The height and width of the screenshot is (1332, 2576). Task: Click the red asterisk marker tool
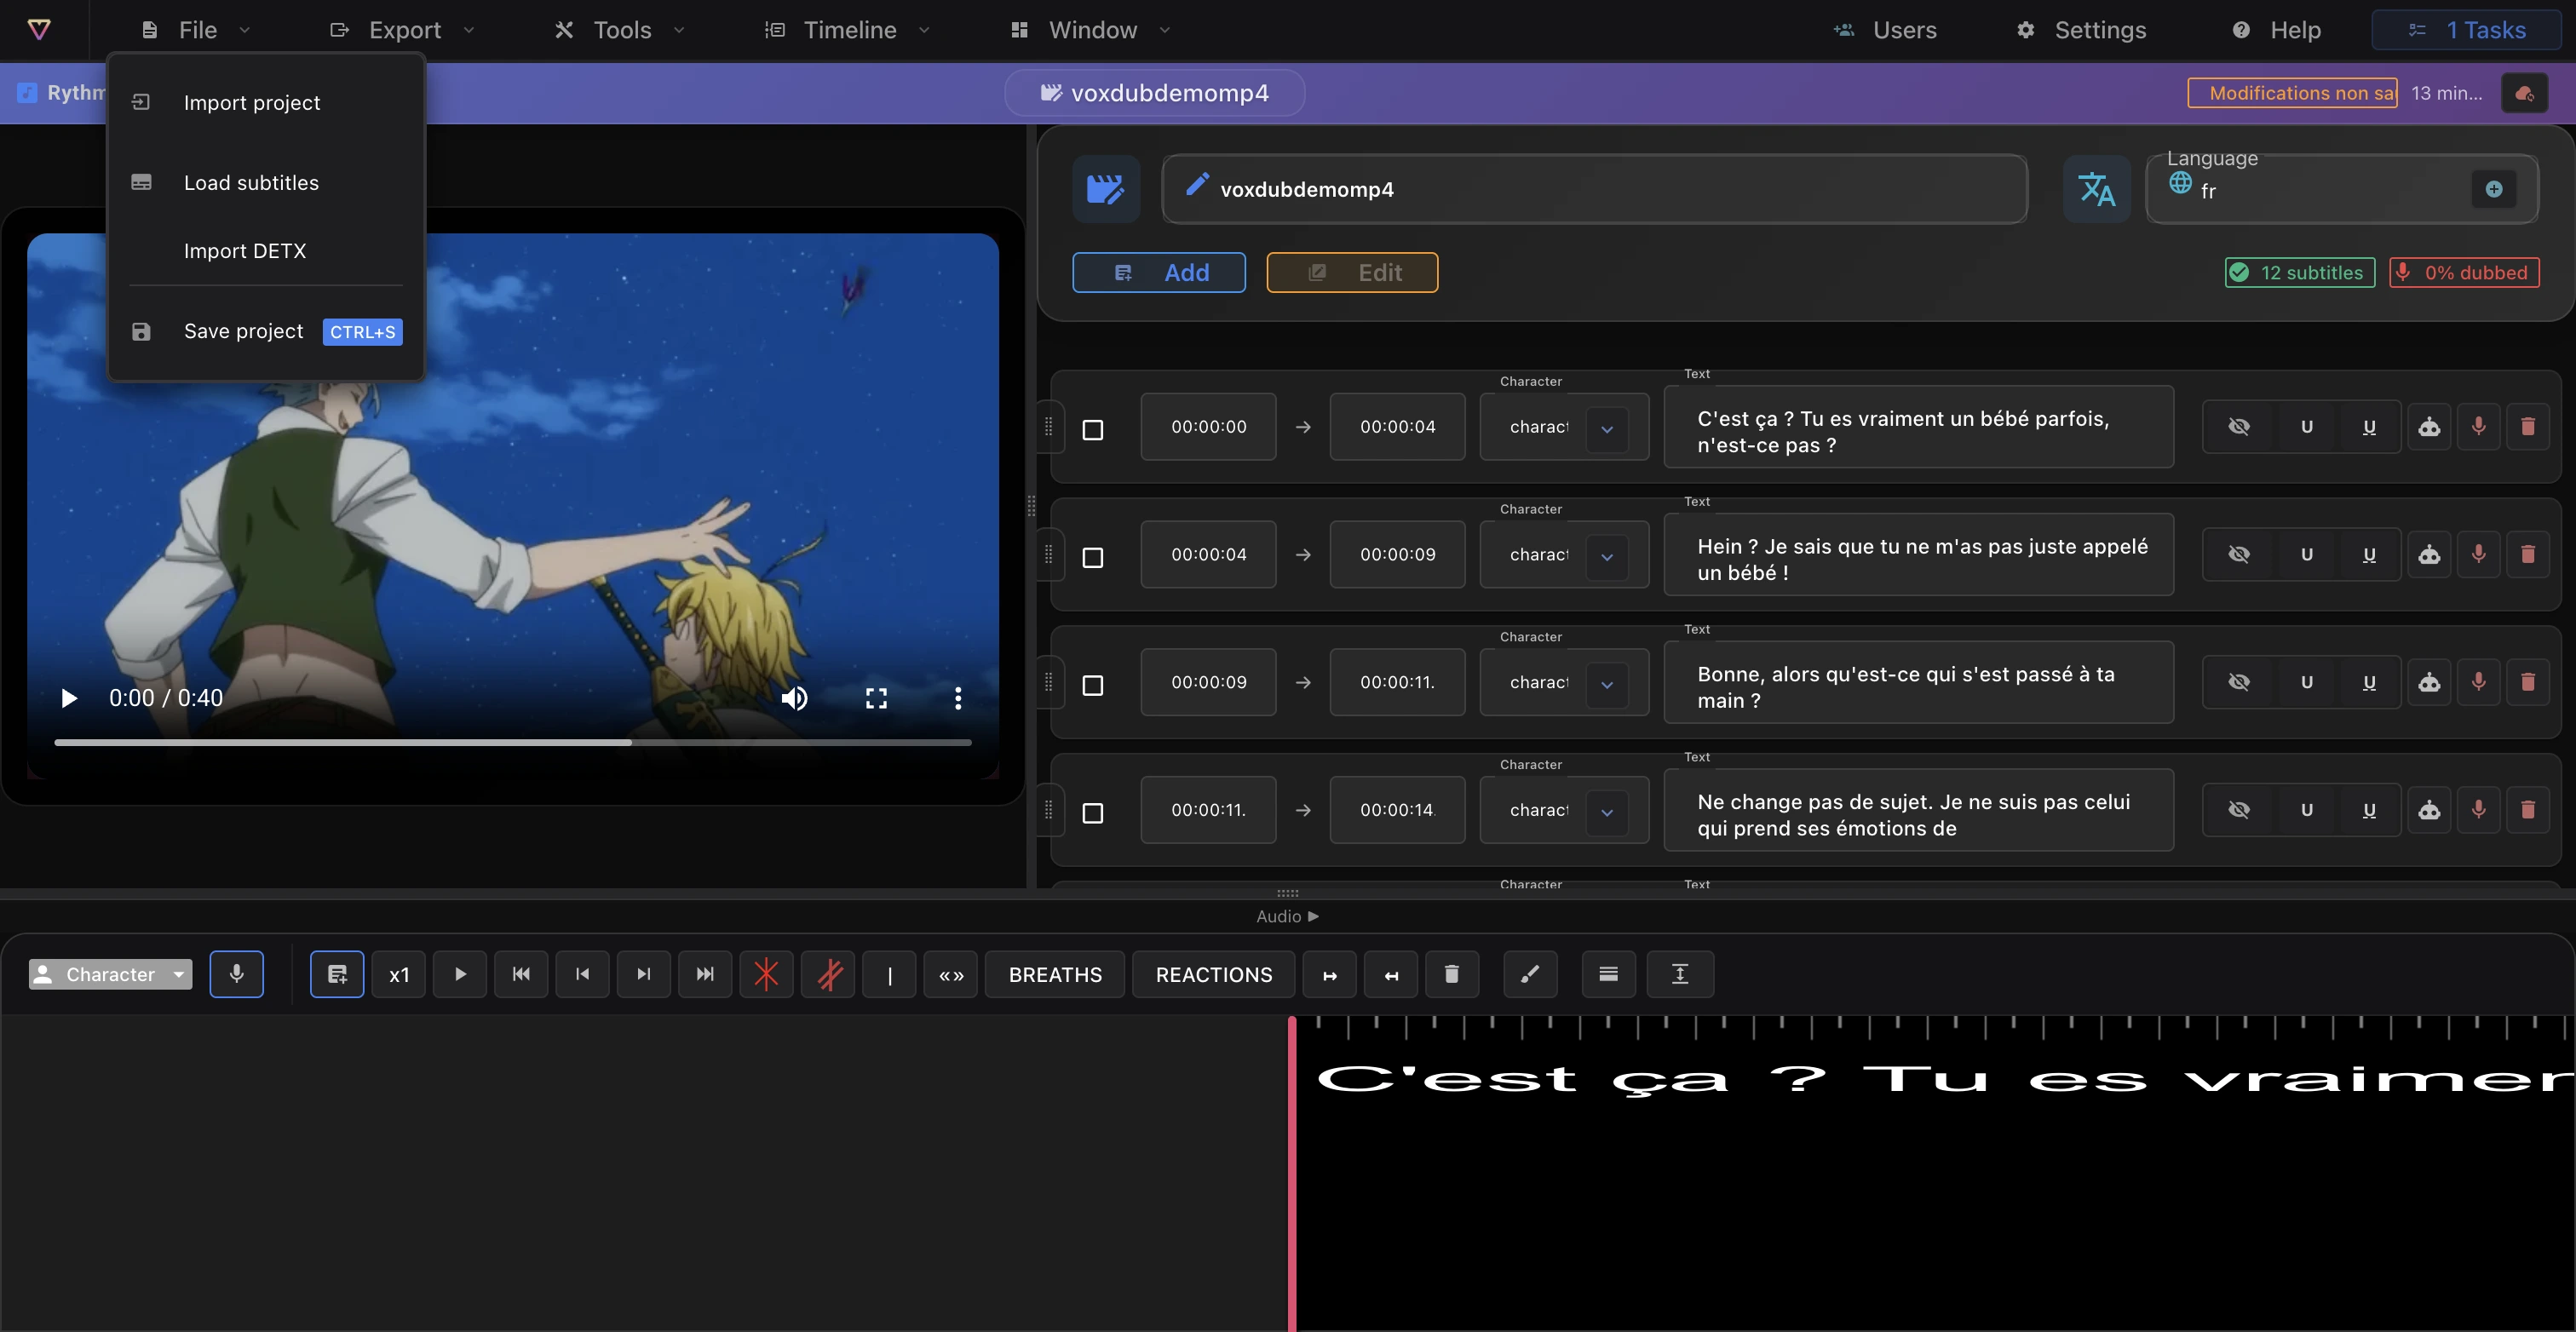[x=766, y=974]
